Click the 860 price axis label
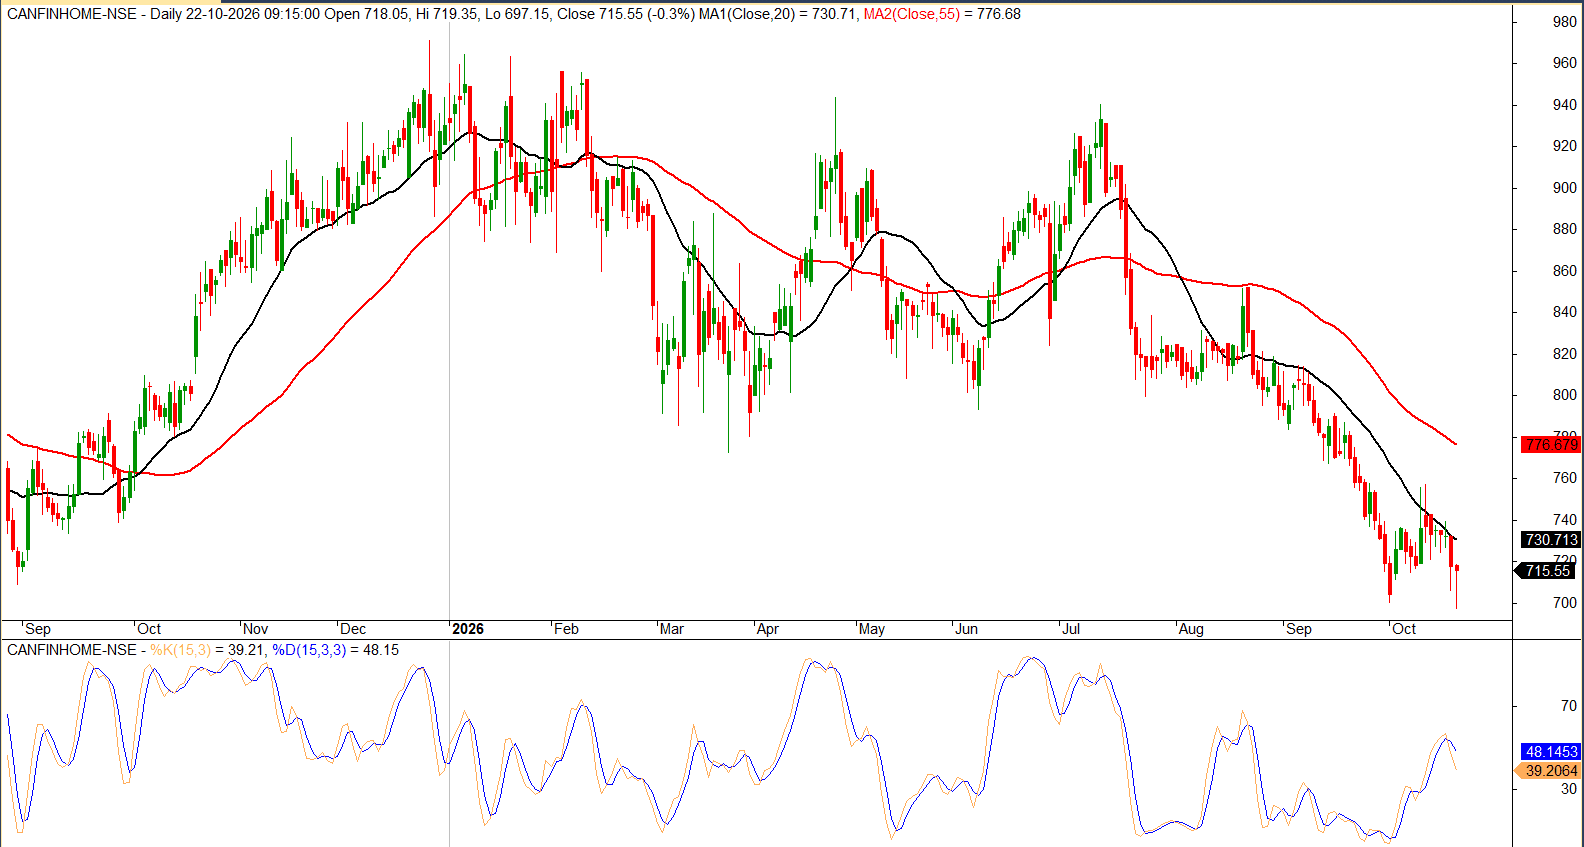Image resolution: width=1584 pixels, height=847 pixels. pyautogui.click(x=1565, y=271)
